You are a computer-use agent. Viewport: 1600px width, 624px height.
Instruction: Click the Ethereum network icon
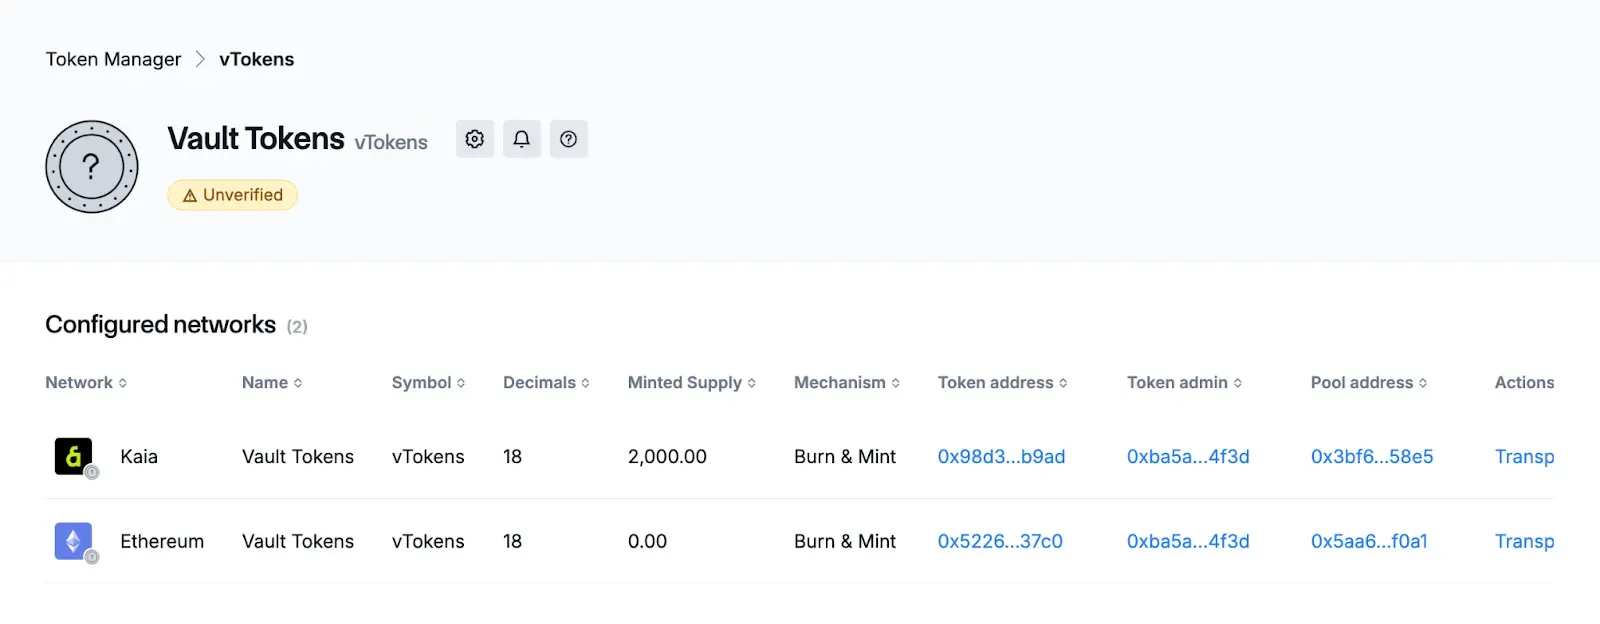click(74, 541)
